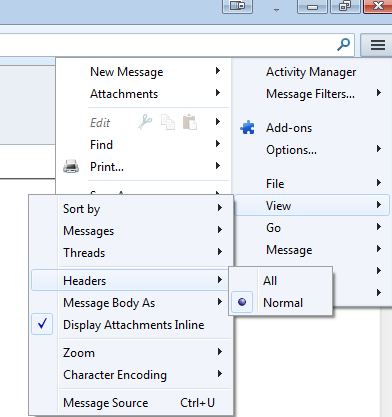
Task: Expand the Zoom submenu arrow
Action: [220, 352]
